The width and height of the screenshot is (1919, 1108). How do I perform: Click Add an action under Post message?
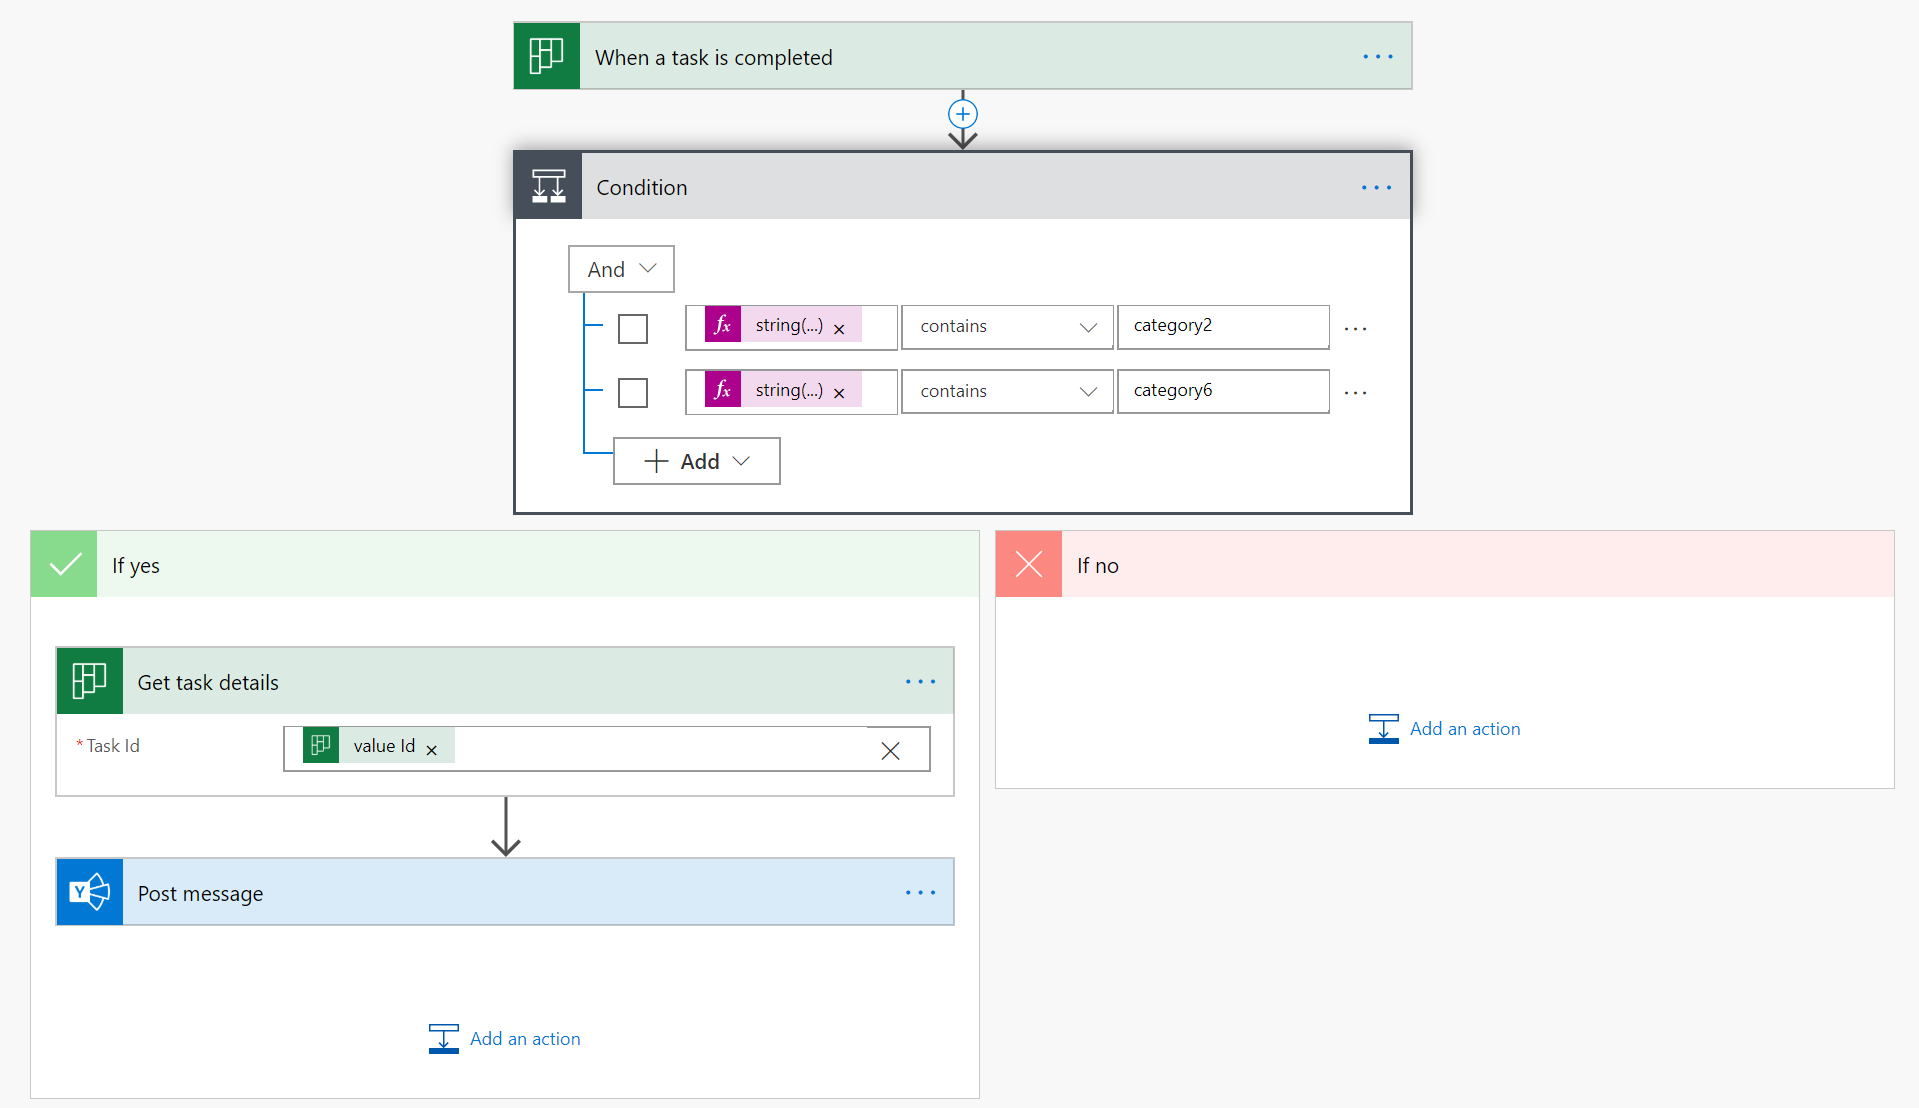click(x=525, y=1038)
